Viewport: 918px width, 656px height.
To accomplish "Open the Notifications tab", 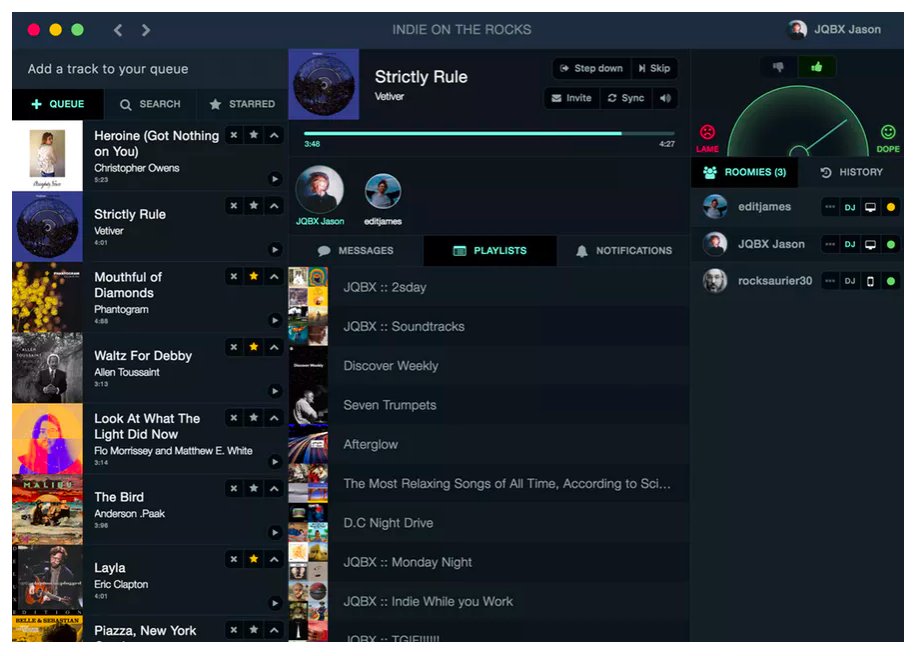I will (x=624, y=251).
